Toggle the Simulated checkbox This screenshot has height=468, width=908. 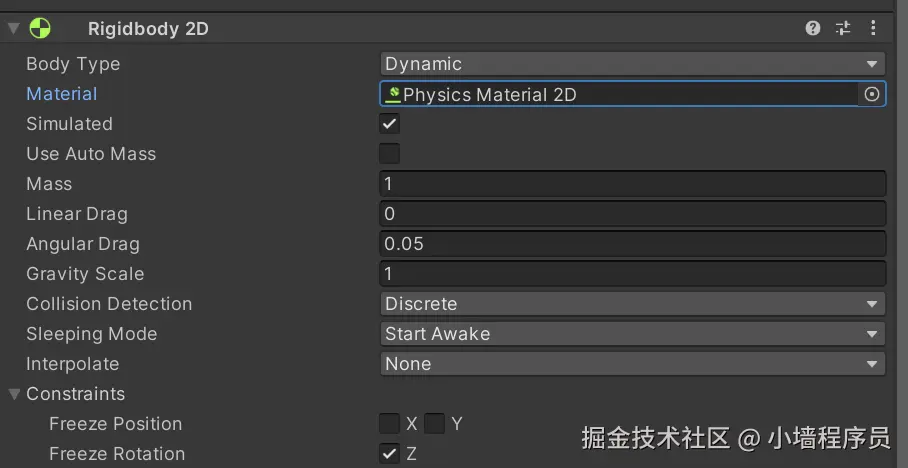coord(390,124)
